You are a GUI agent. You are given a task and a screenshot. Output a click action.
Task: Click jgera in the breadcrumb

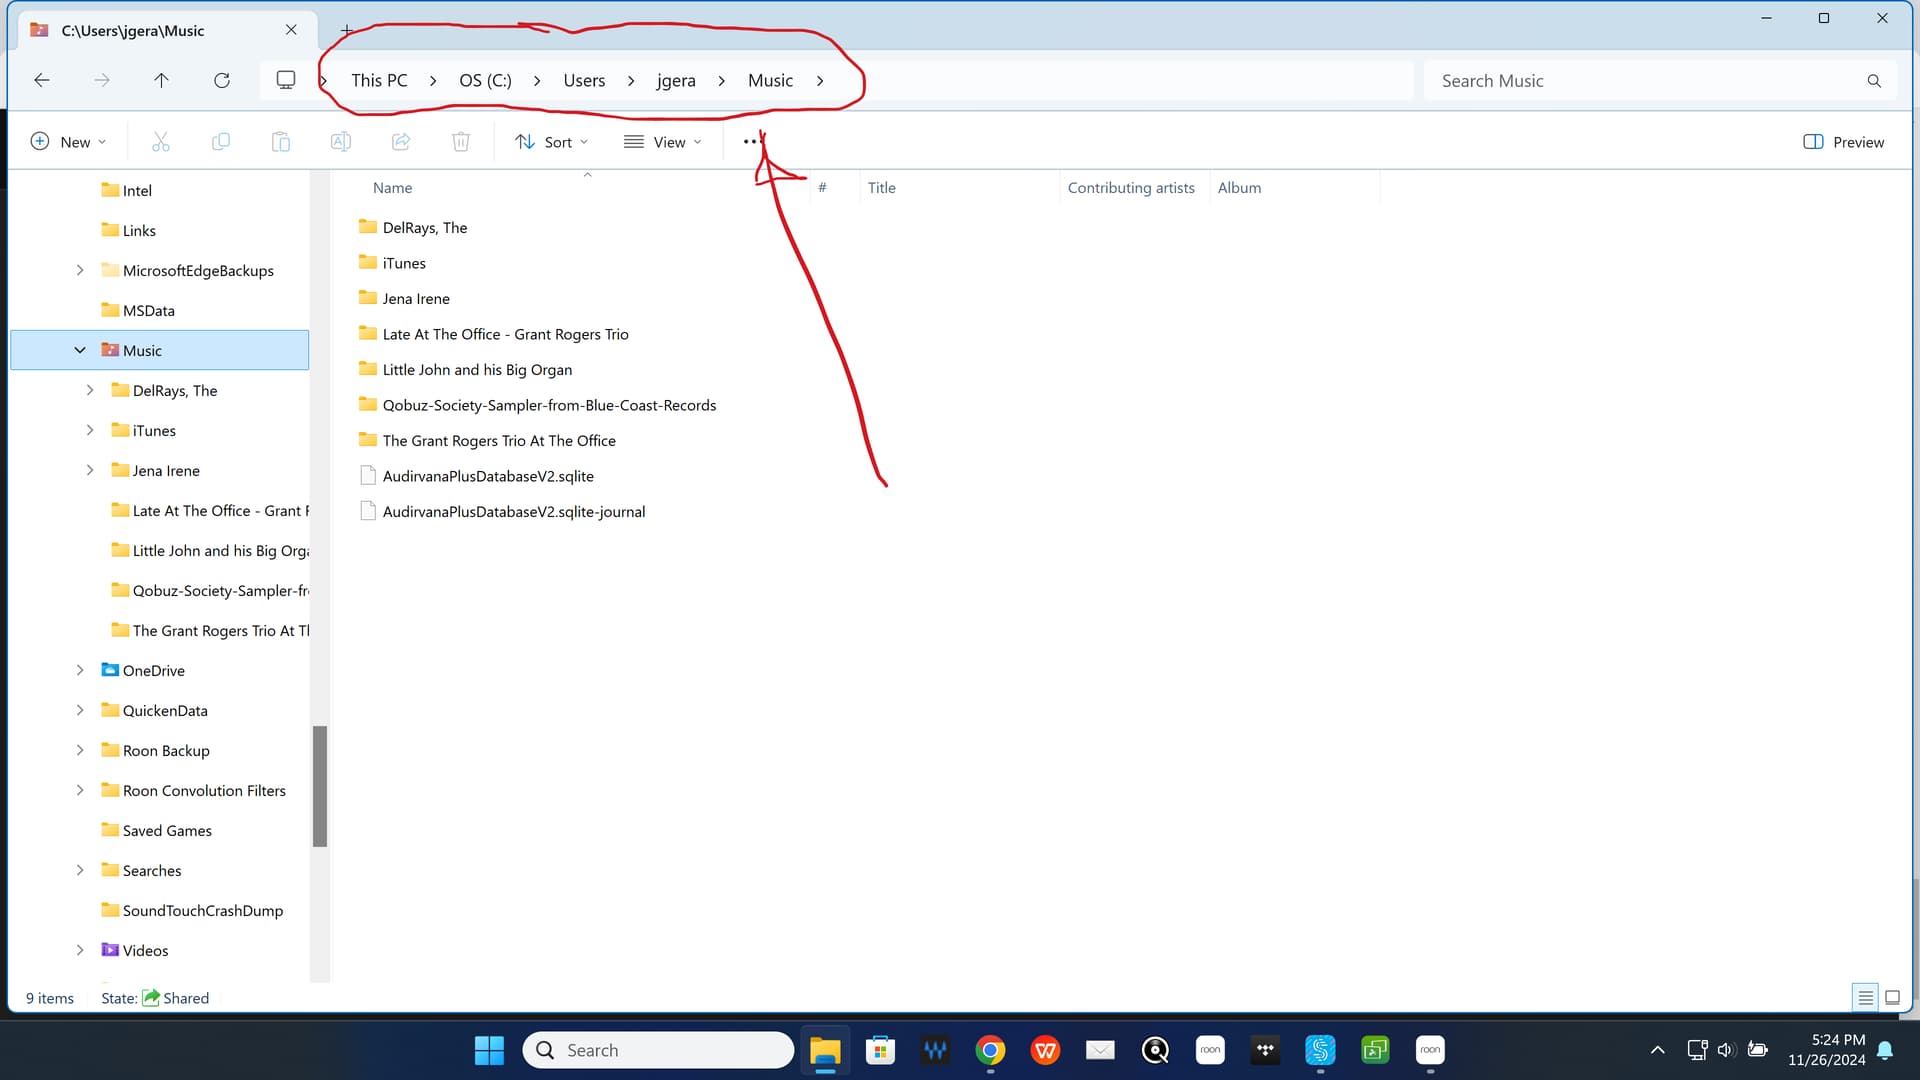[676, 80]
